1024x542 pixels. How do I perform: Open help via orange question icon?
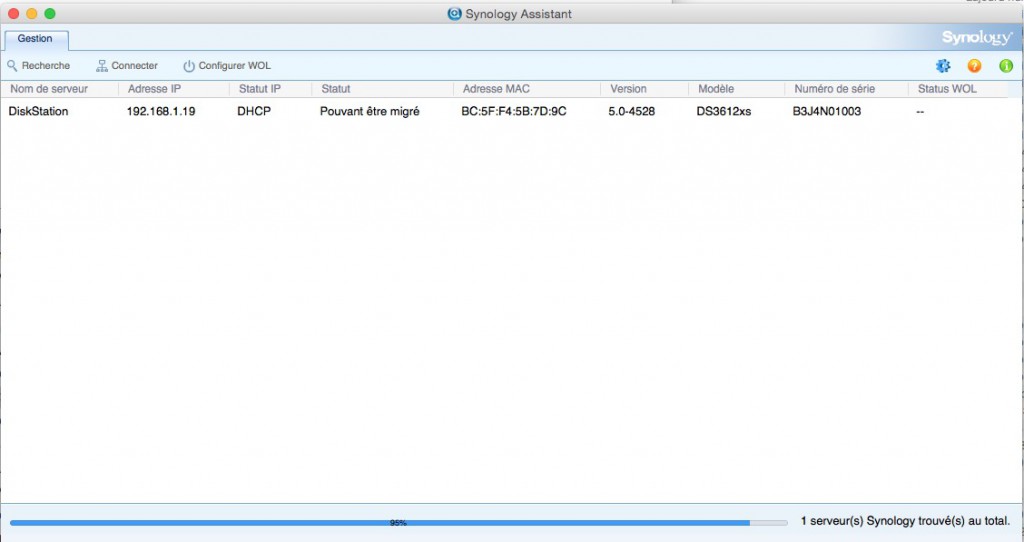click(974, 66)
